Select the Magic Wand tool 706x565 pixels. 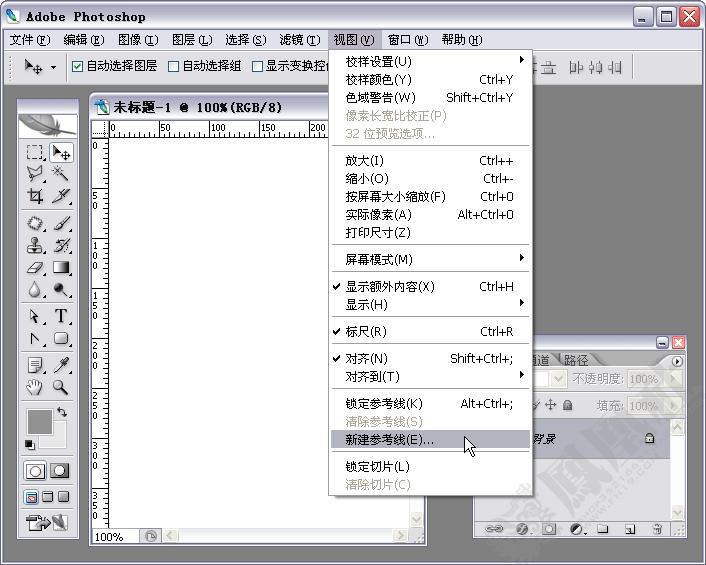[61, 173]
